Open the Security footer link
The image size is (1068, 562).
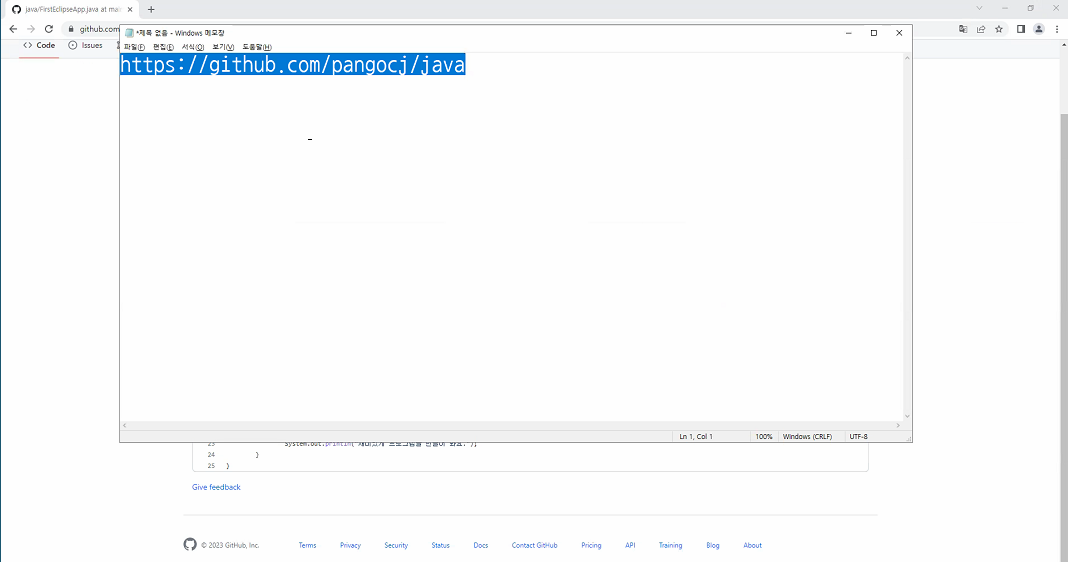tap(396, 545)
